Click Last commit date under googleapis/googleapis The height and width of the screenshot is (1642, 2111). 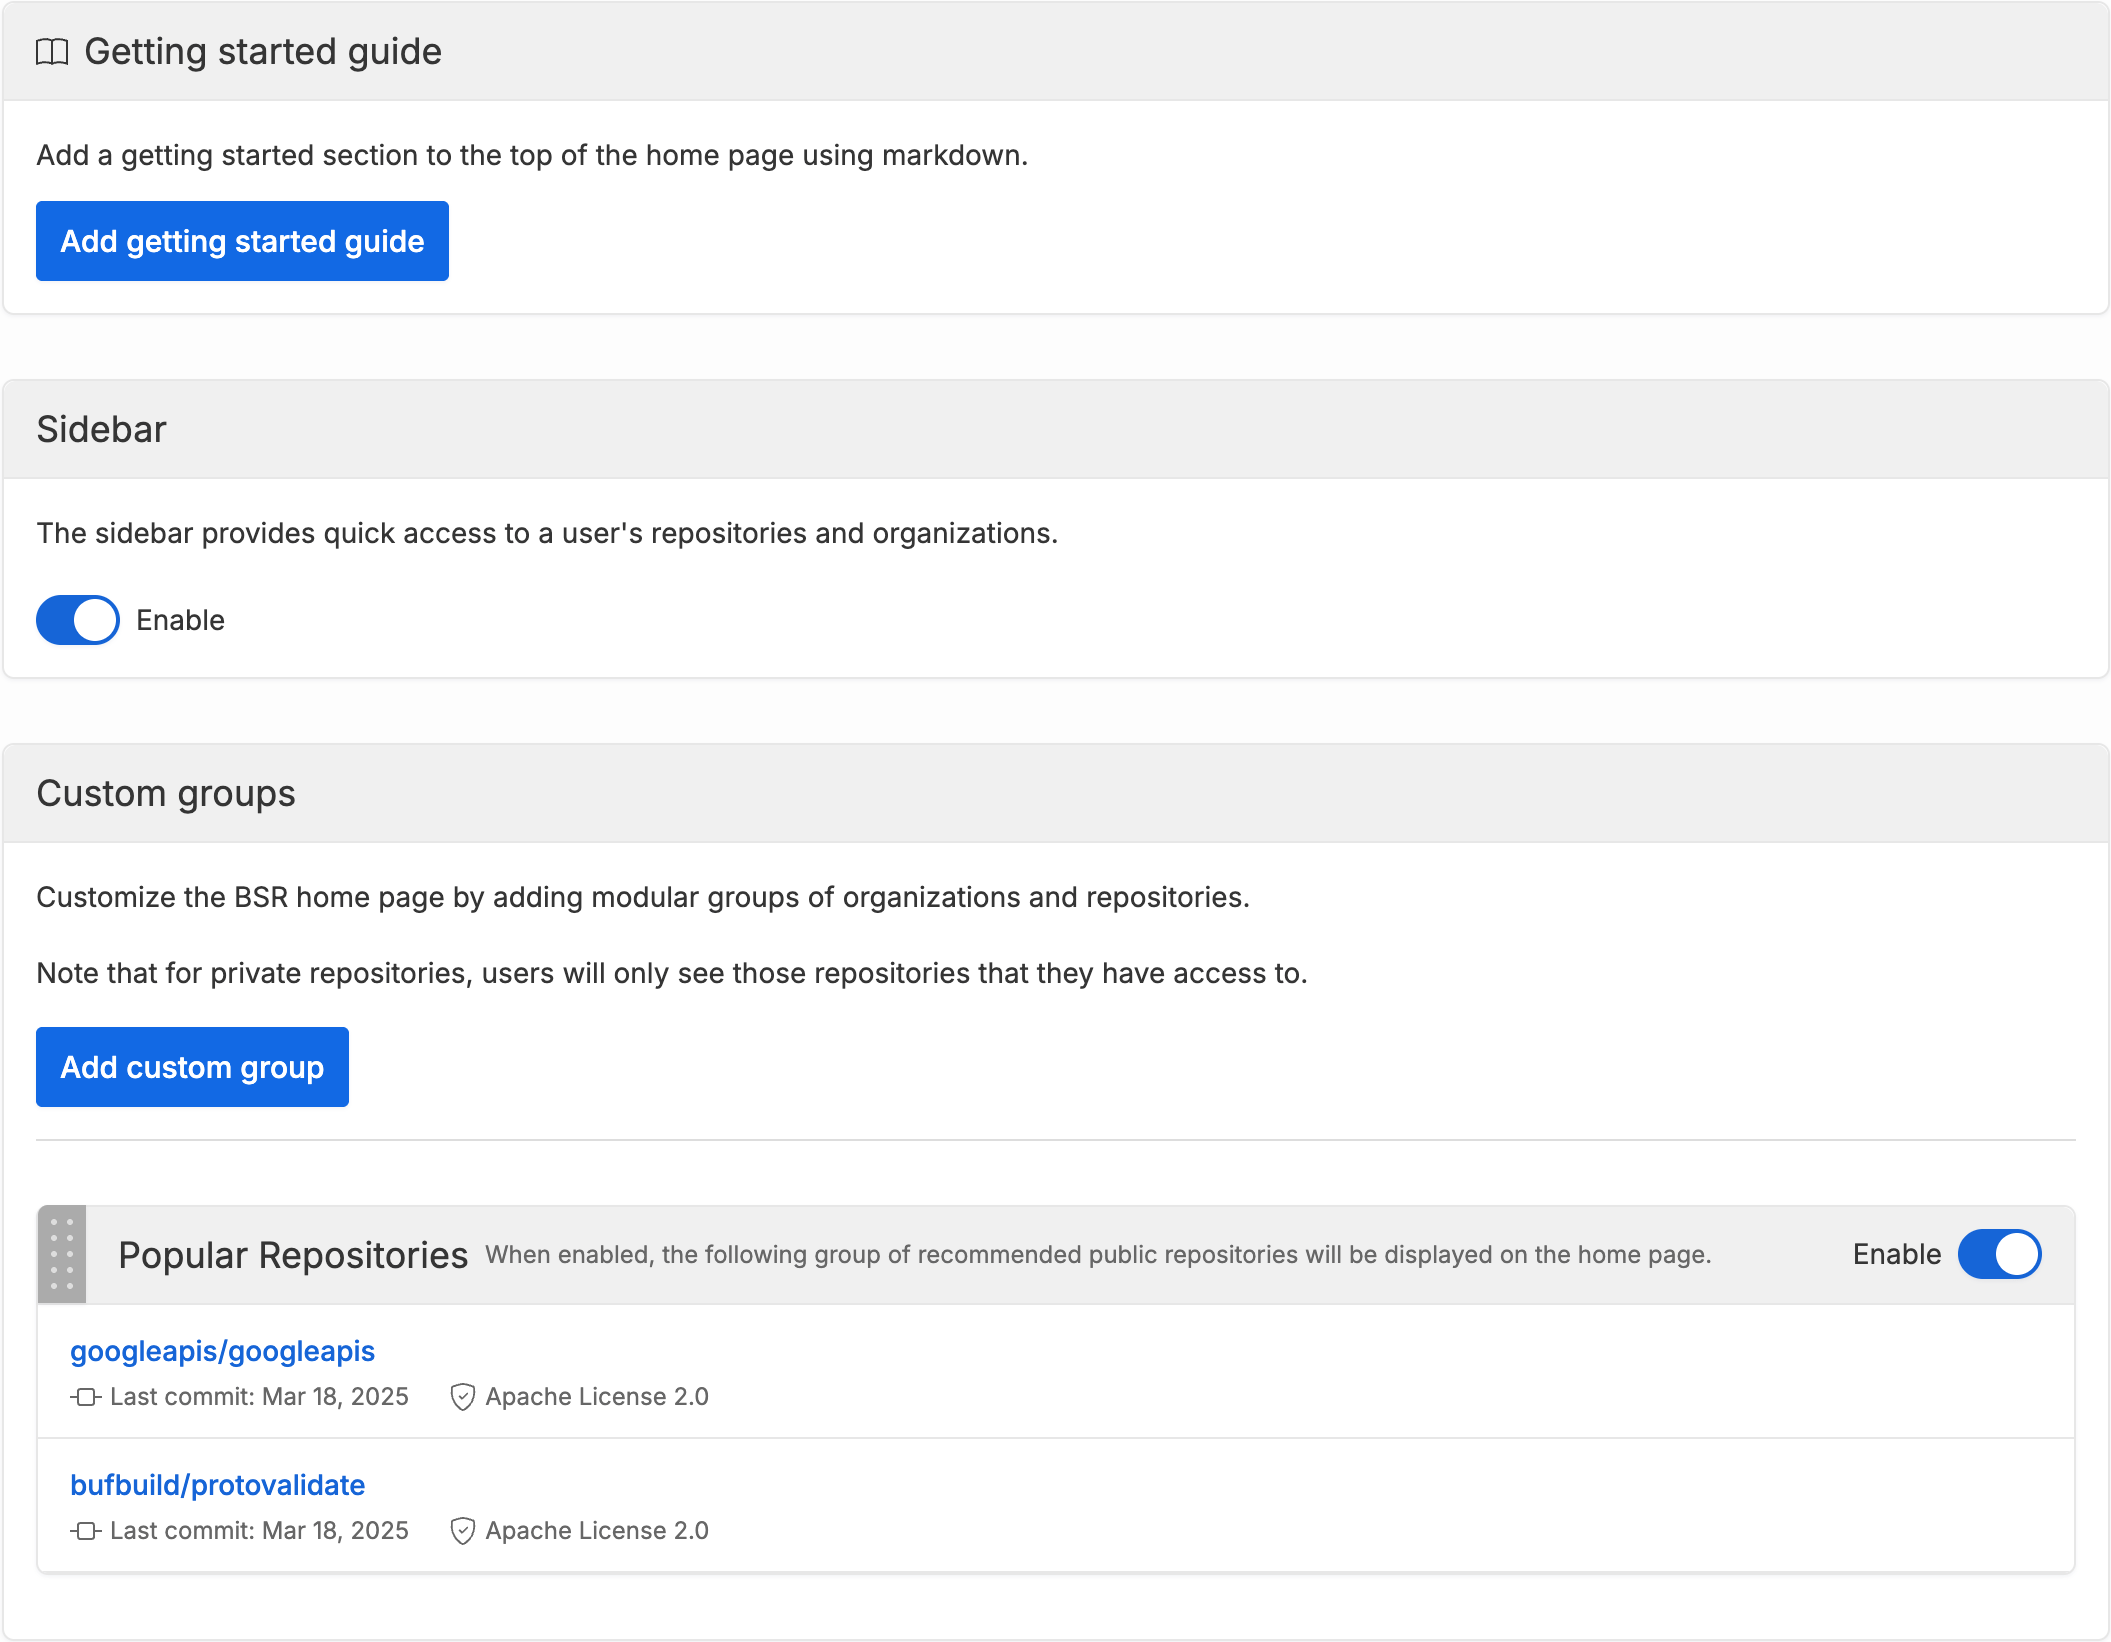coord(259,1397)
